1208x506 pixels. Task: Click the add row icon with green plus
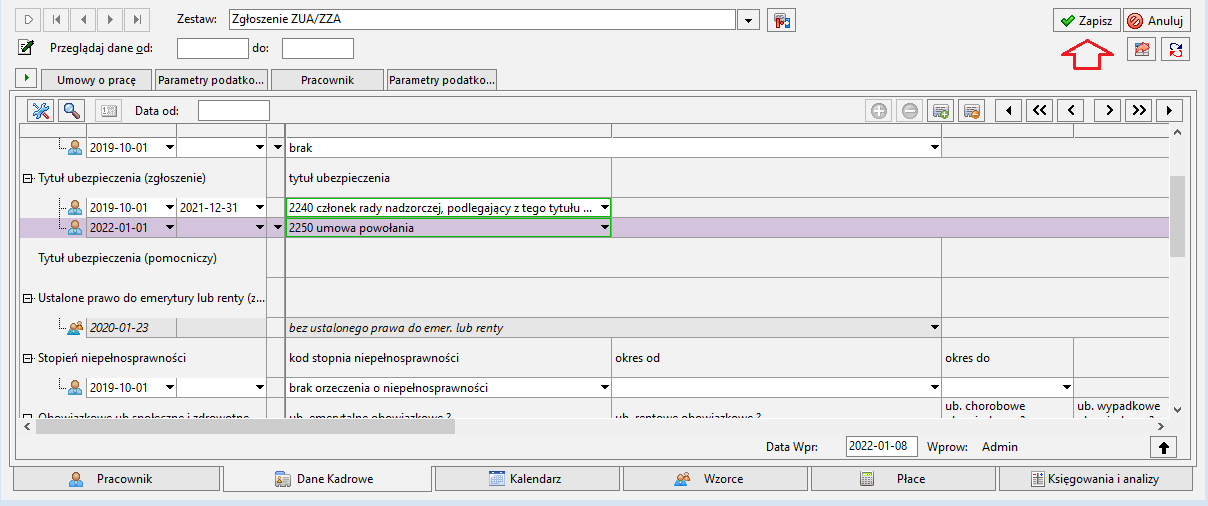(x=940, y=111)
